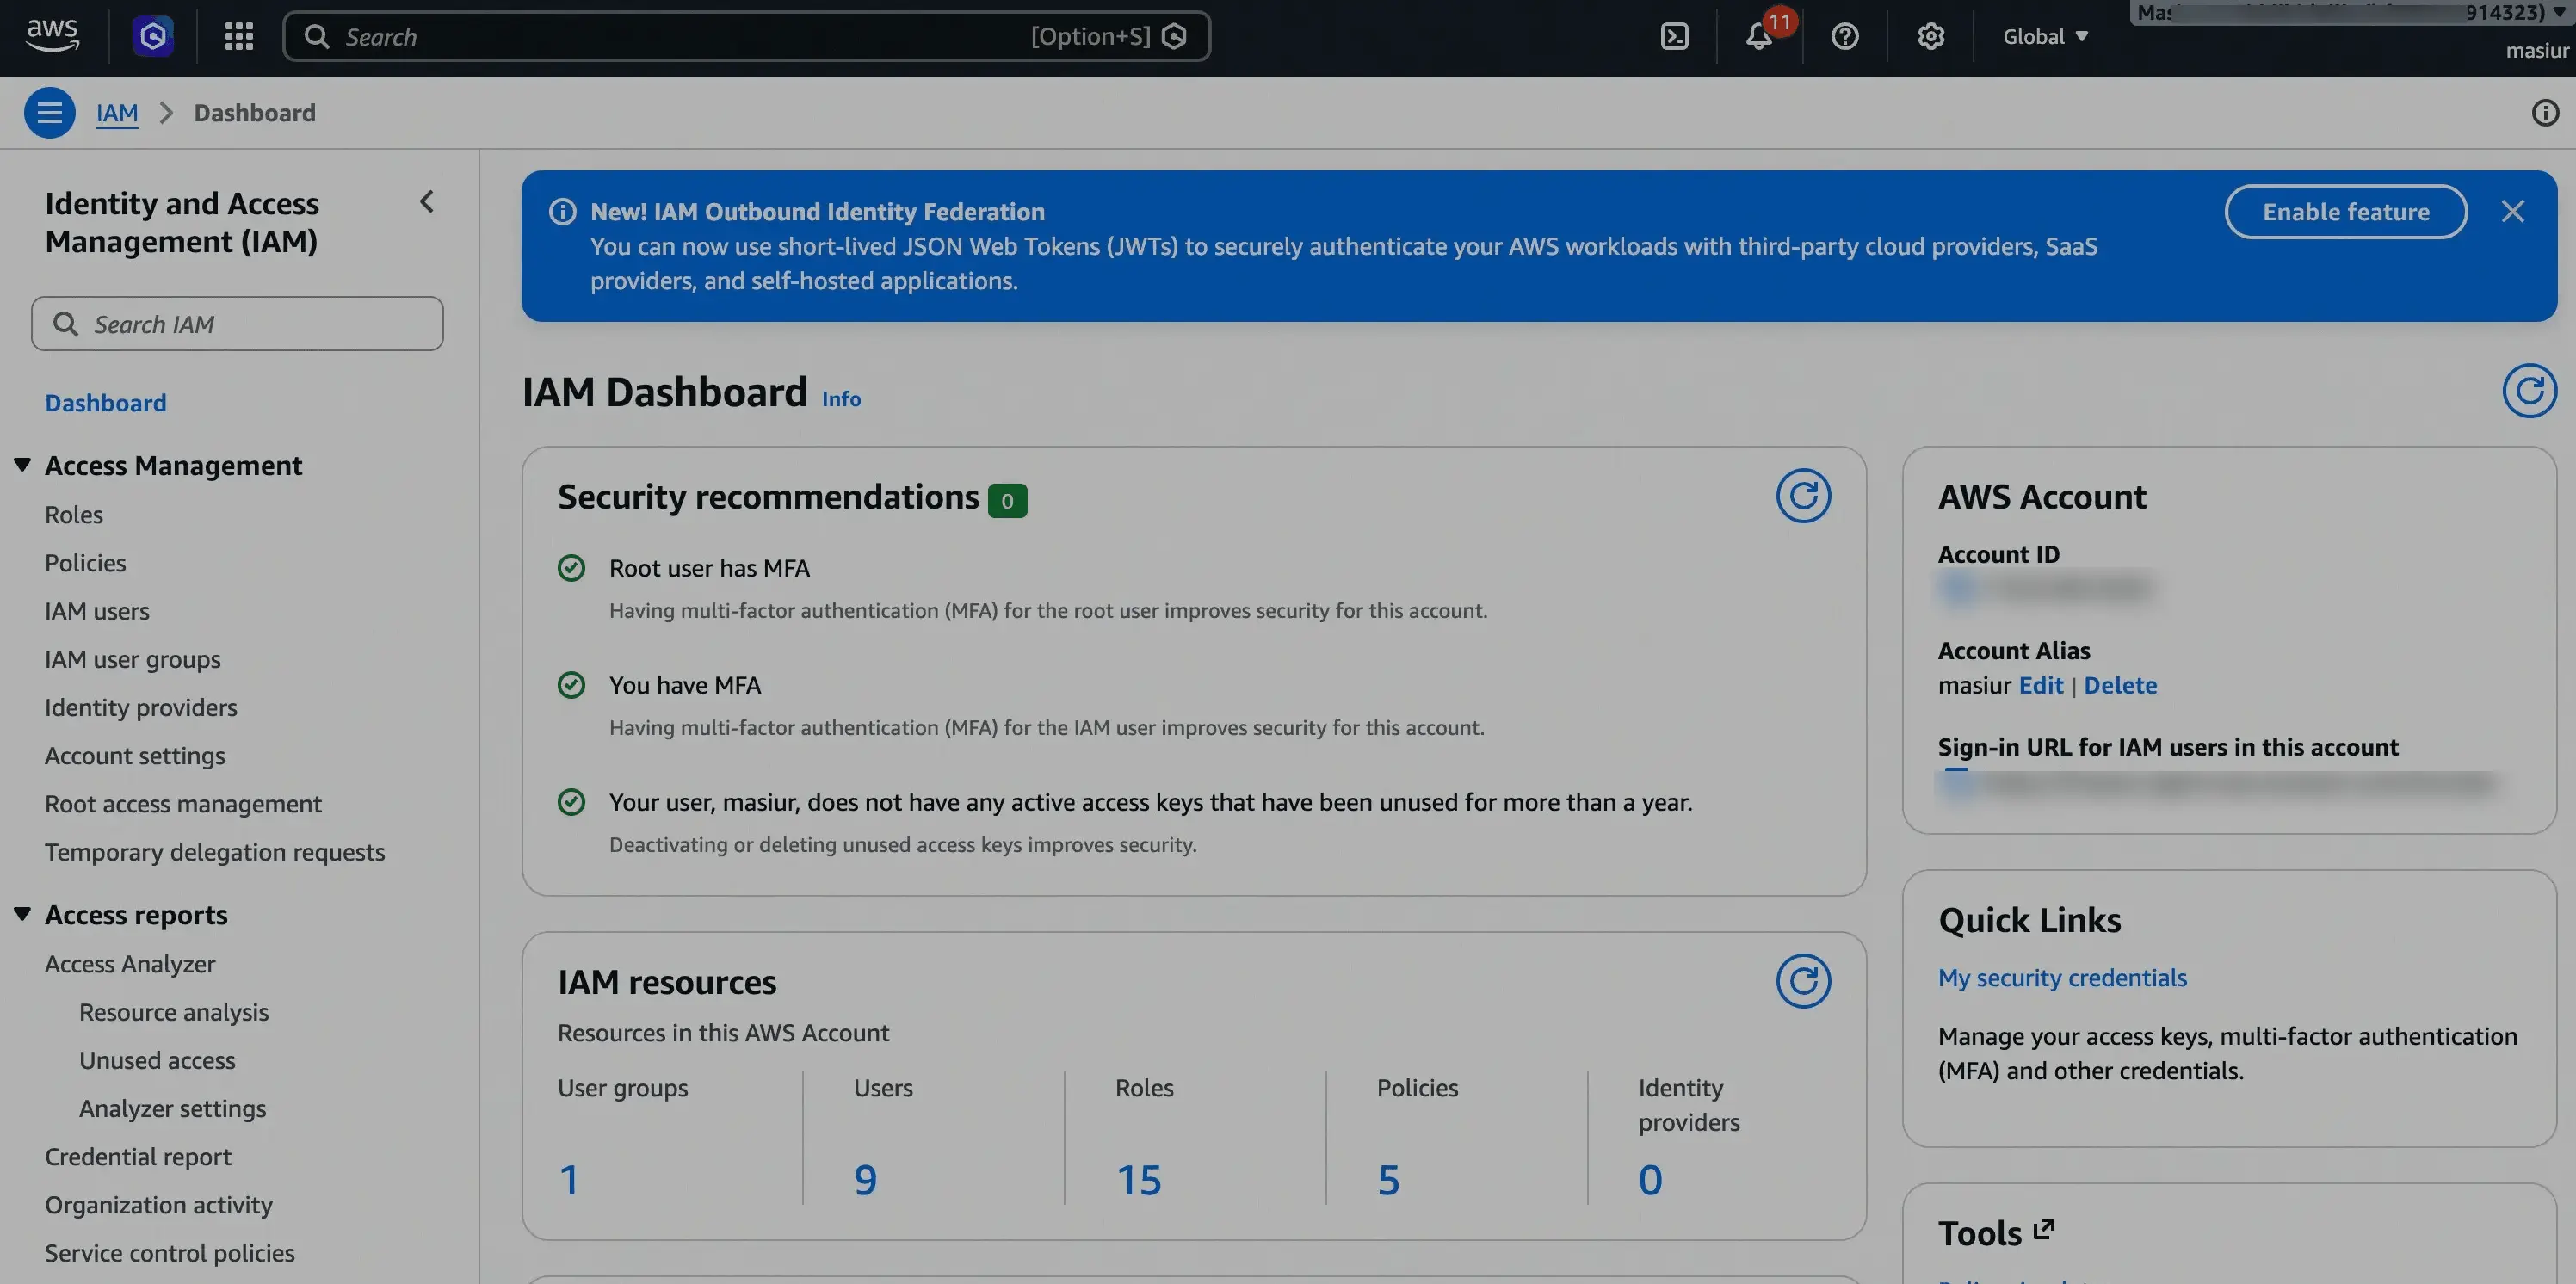
Task: Collapse the IAM side navigation panel
Action: coord(427,202)
